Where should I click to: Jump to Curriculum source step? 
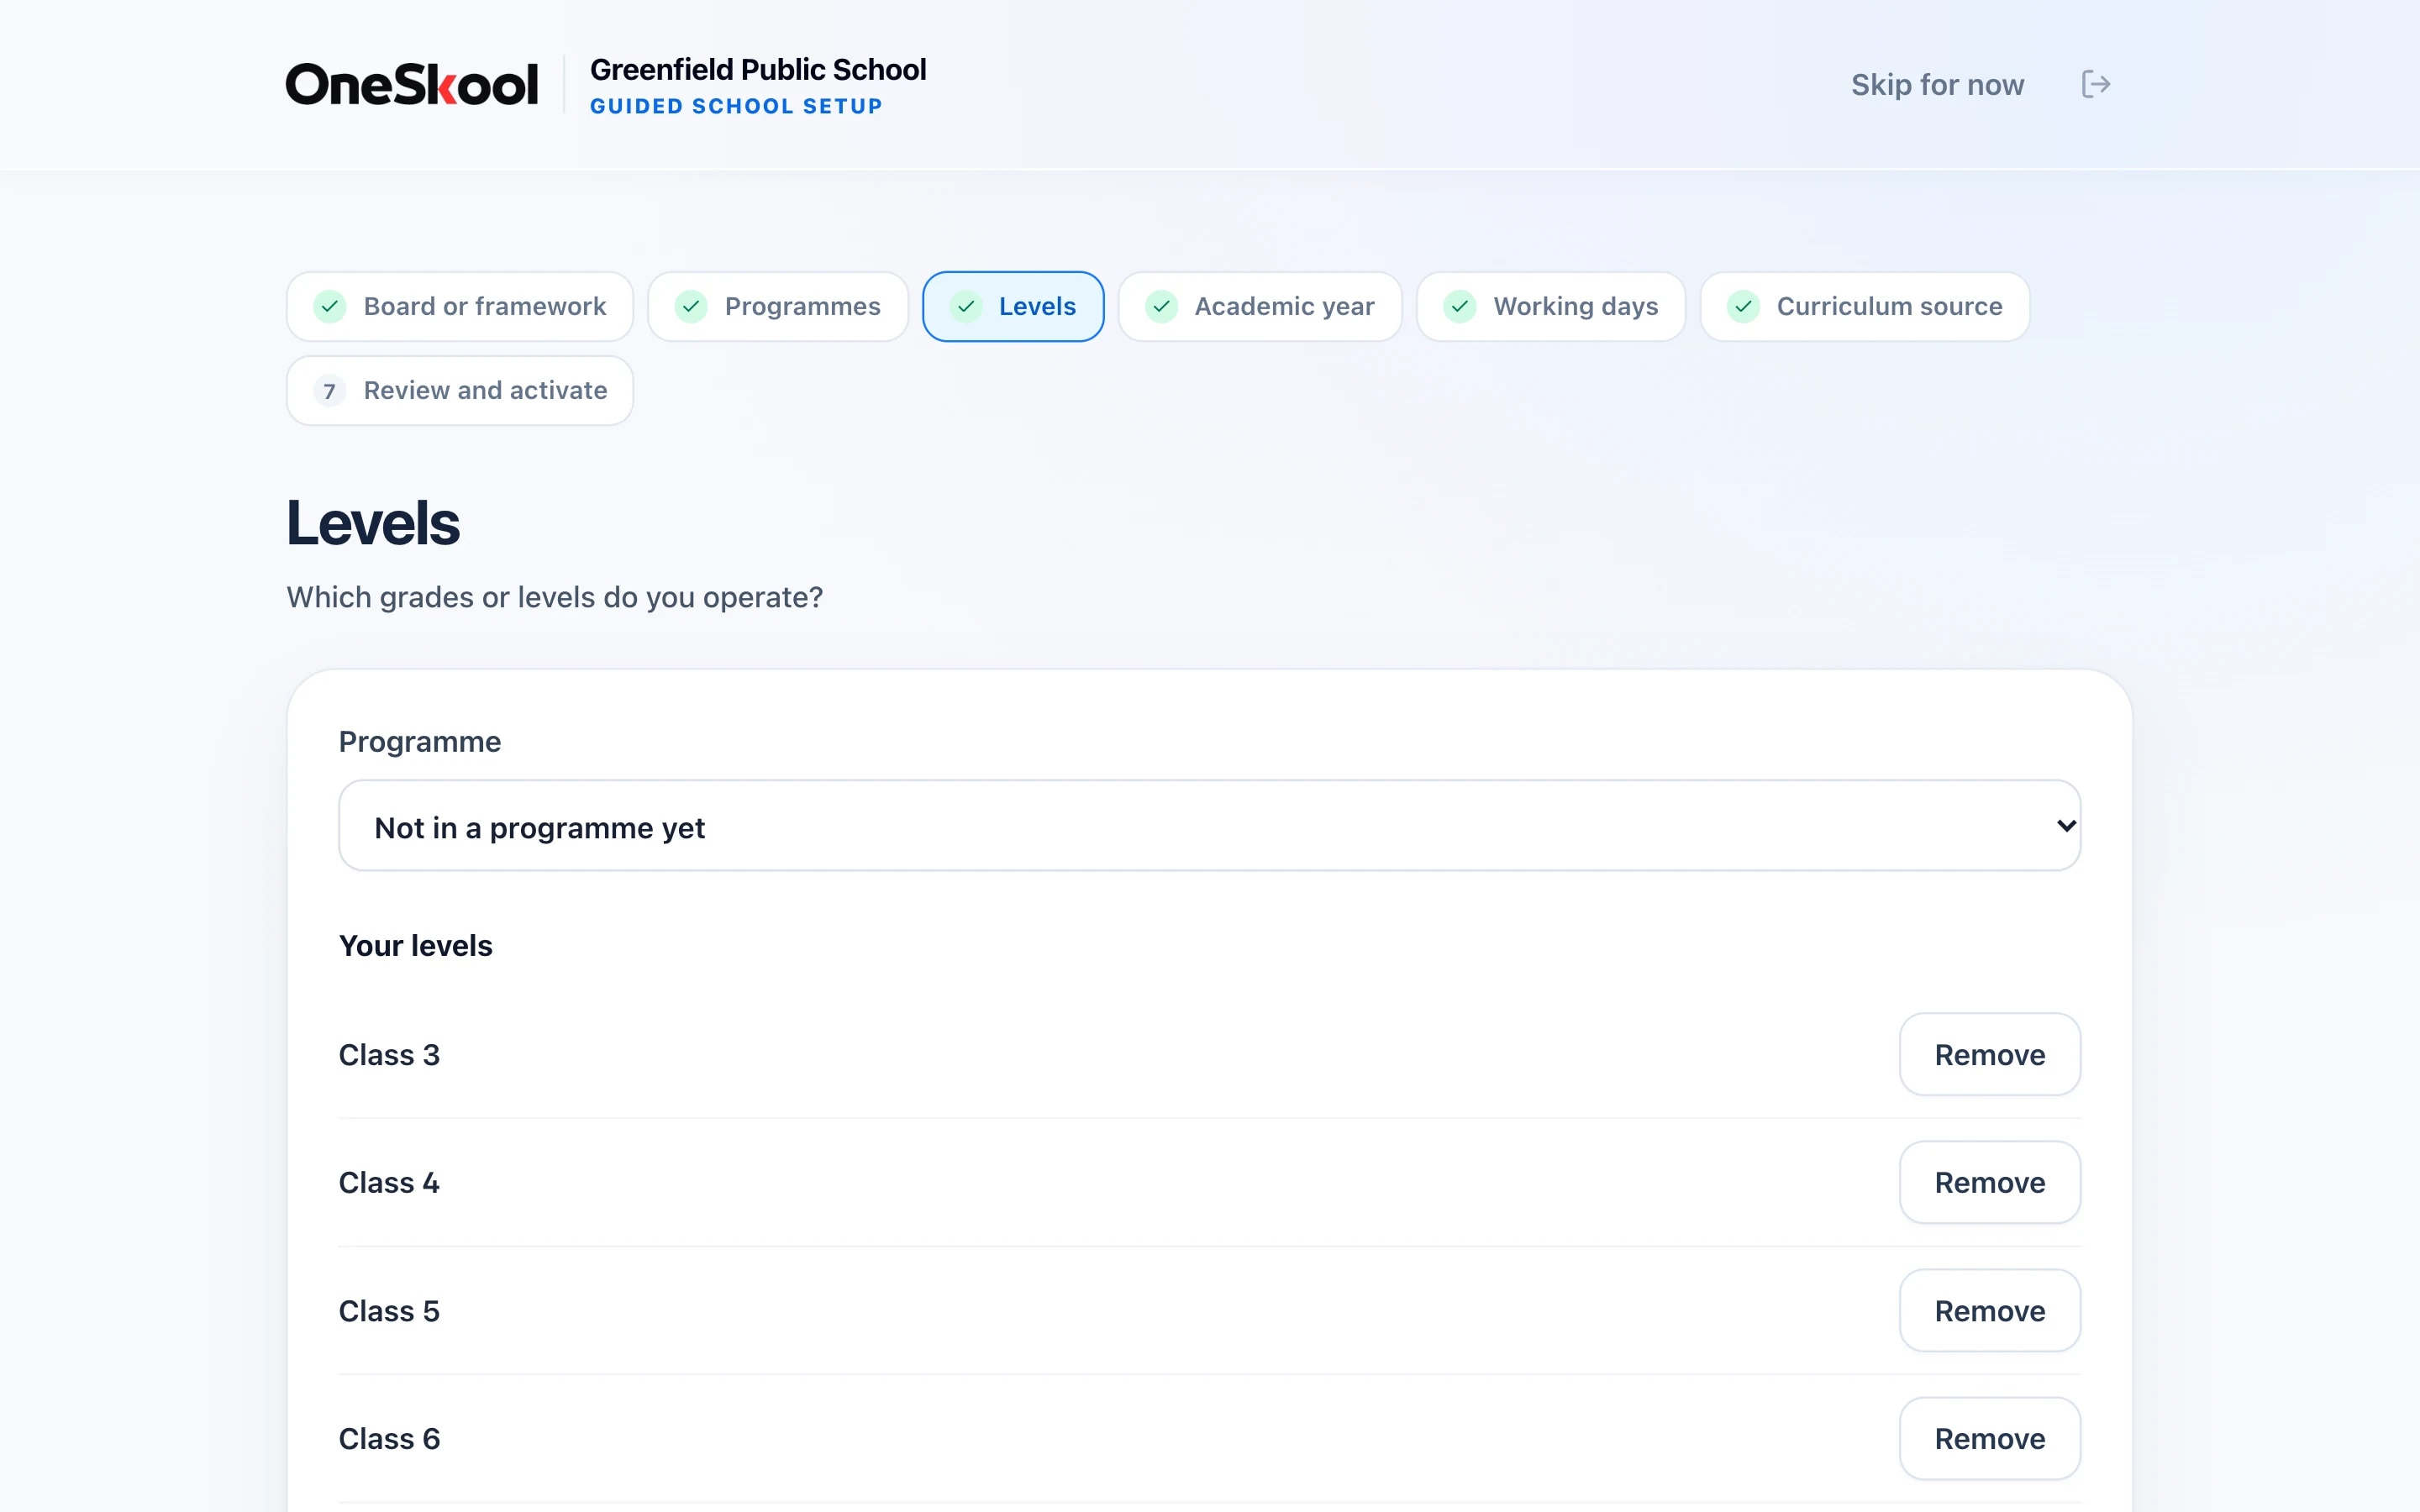(x=1865, y=306)
